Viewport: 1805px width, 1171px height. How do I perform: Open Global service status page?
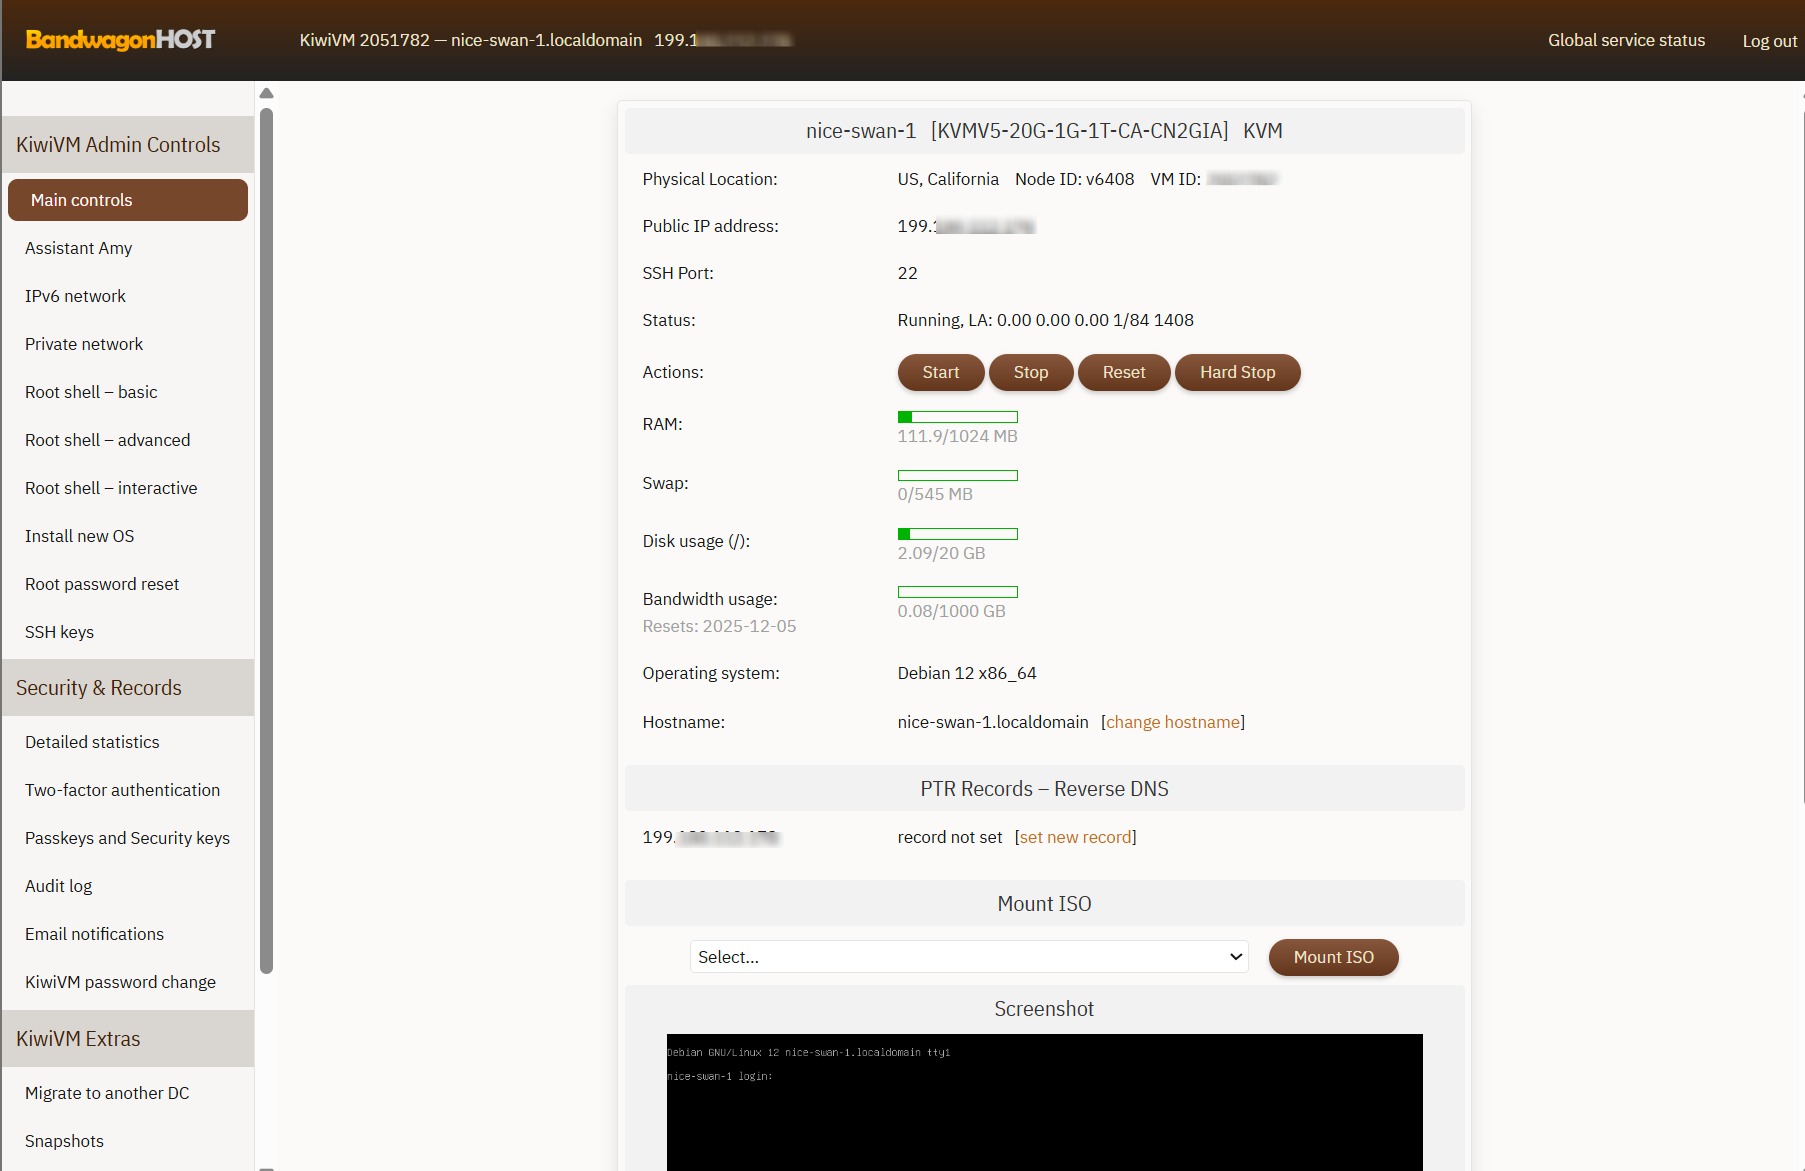tap(1626, 40)
